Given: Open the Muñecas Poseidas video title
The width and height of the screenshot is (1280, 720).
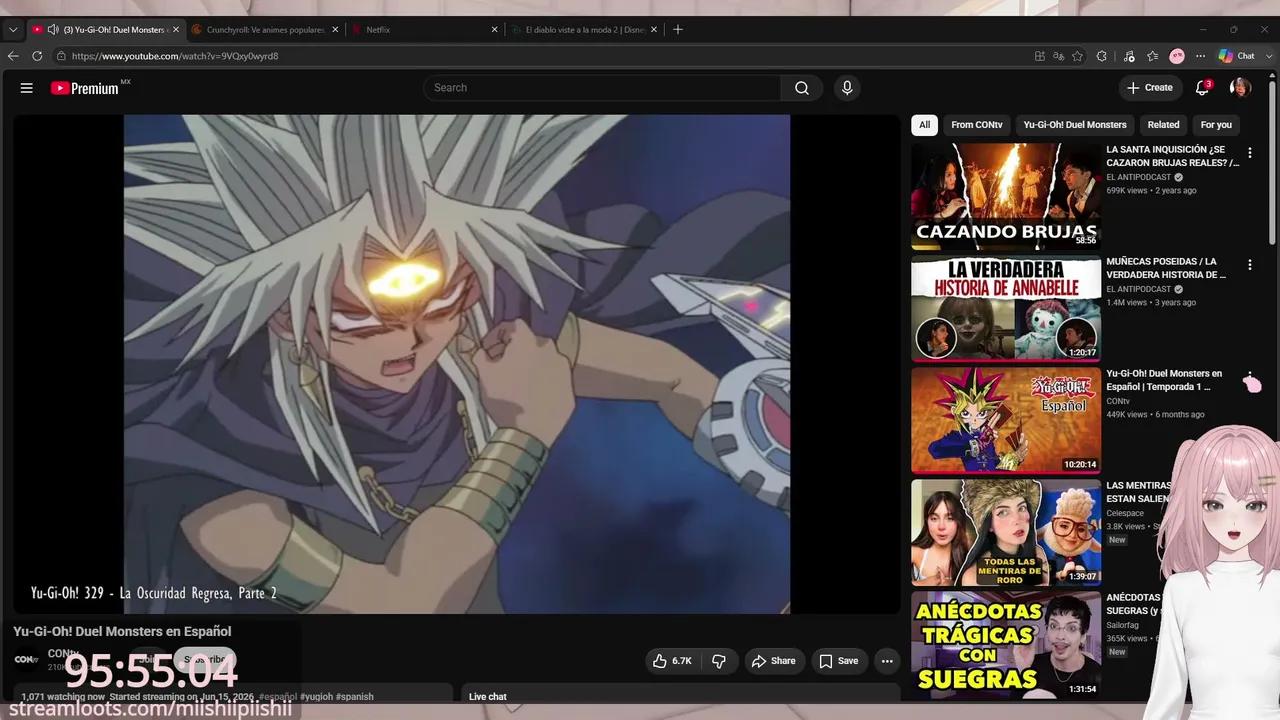Looking at the screenshot, I should (x=1166, y=268).
